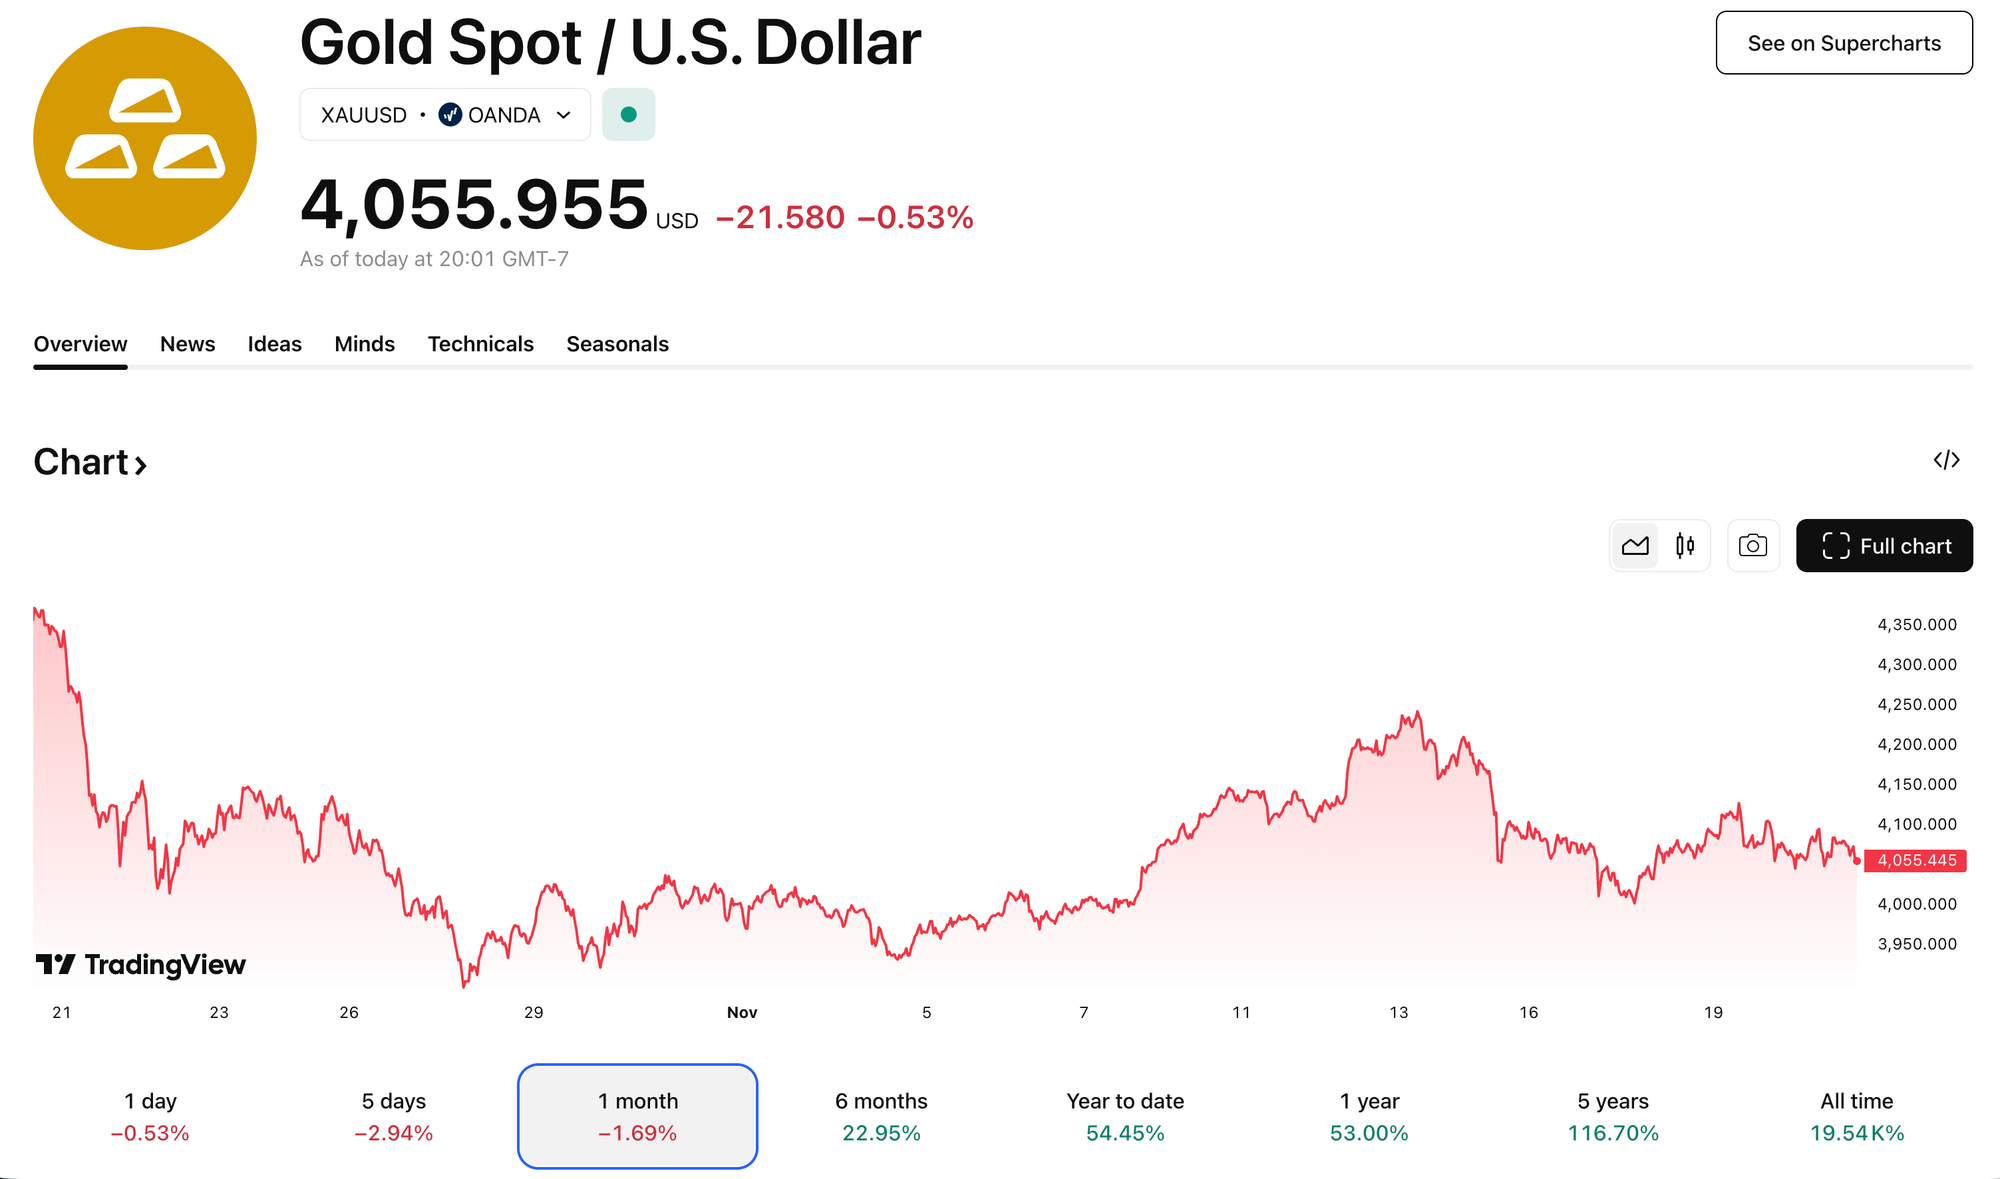Choose the All time range

pos(1856,1116)
